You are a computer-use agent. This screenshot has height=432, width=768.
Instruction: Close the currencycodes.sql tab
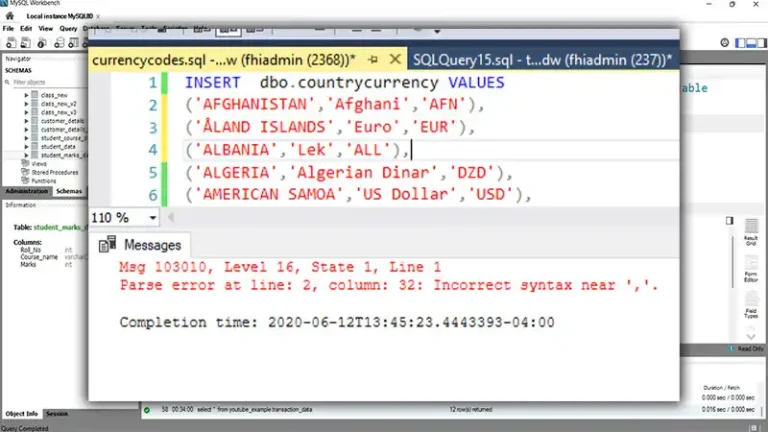[395, 60]
